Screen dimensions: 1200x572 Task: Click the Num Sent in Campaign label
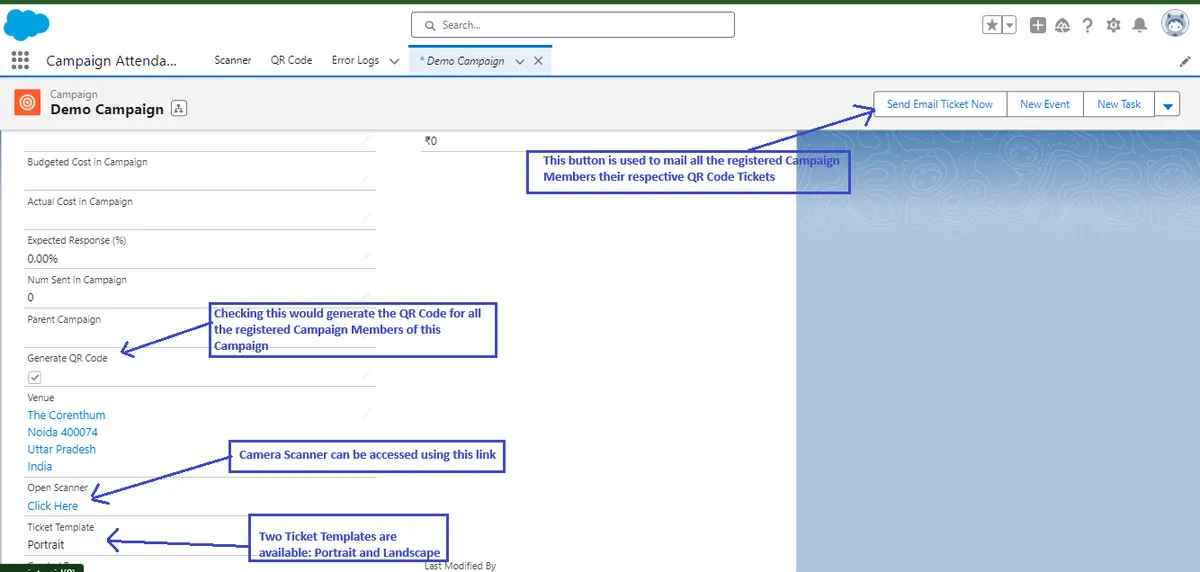click(x=77, y=280)
